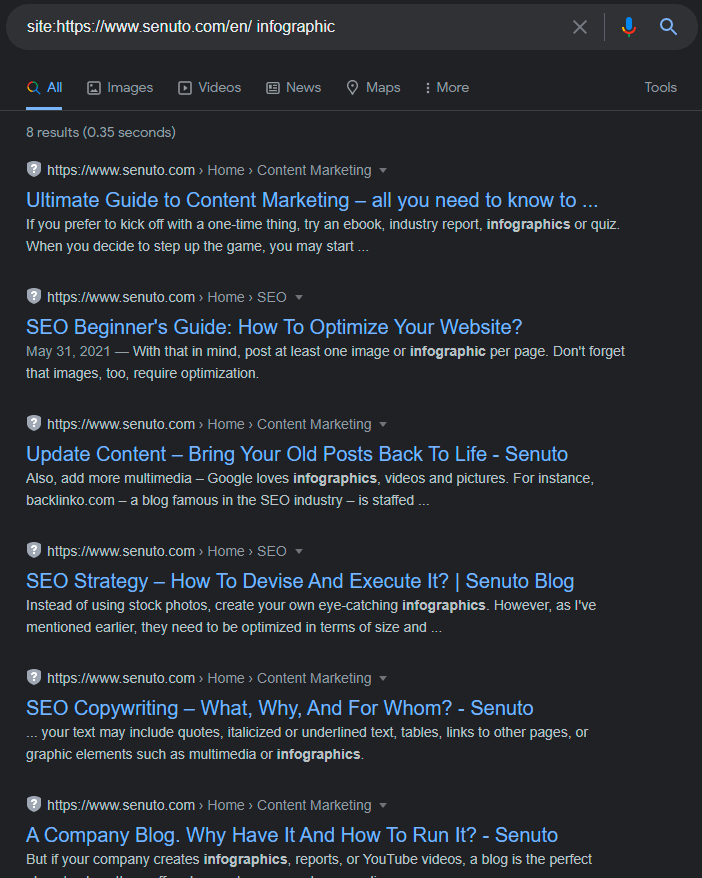Viewport: 702px width, 878px height.
Task: Expand dropdown arrow next to Update Content breadcrumb
Action: [x=383, y=424]
